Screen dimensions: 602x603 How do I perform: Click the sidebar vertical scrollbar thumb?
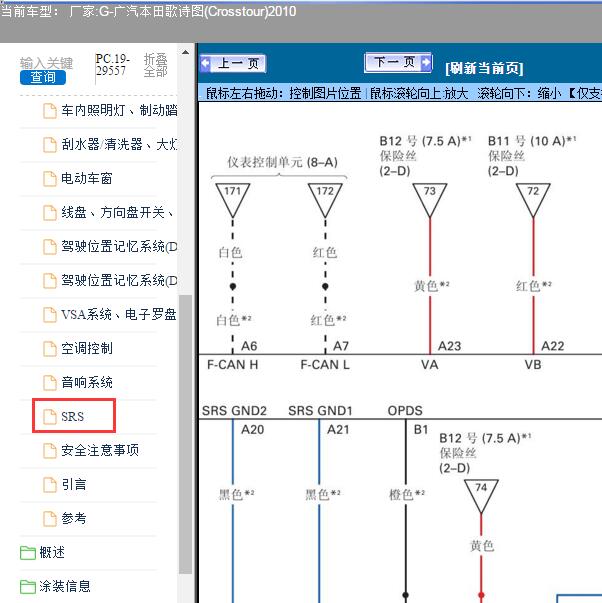185,435
